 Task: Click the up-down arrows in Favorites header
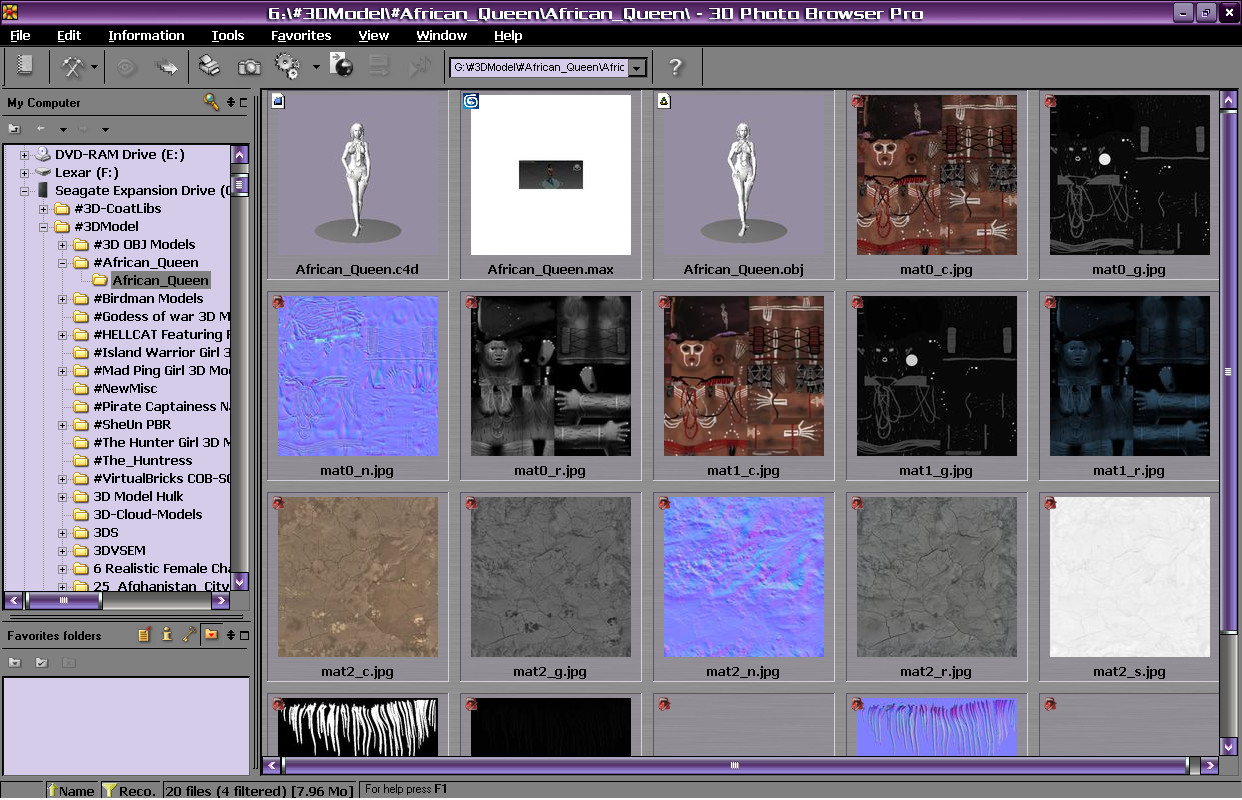click(x=231, y=635)
